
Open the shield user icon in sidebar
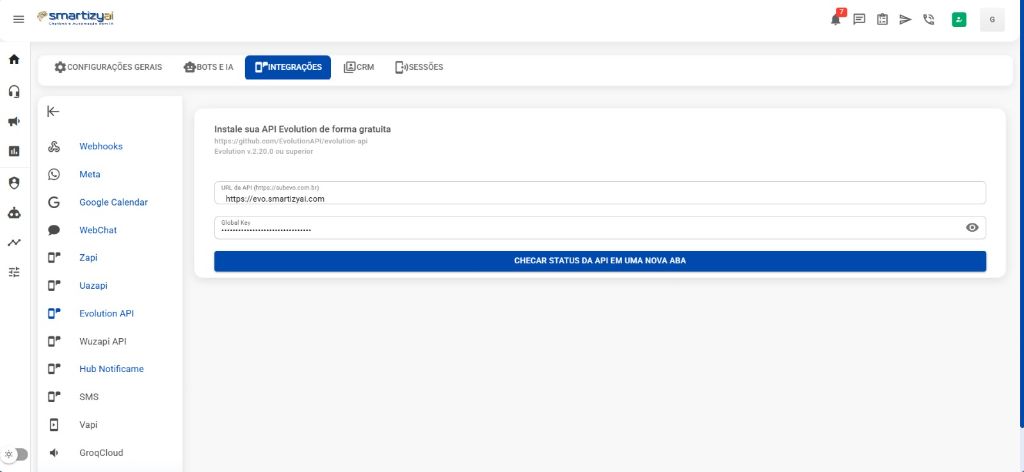(14, 183)
